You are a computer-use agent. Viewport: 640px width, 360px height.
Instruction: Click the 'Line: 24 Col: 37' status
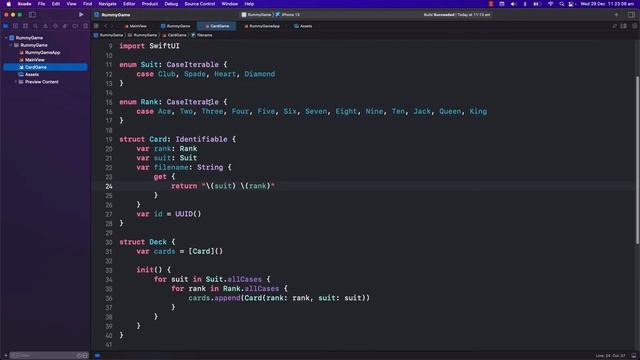610,356
